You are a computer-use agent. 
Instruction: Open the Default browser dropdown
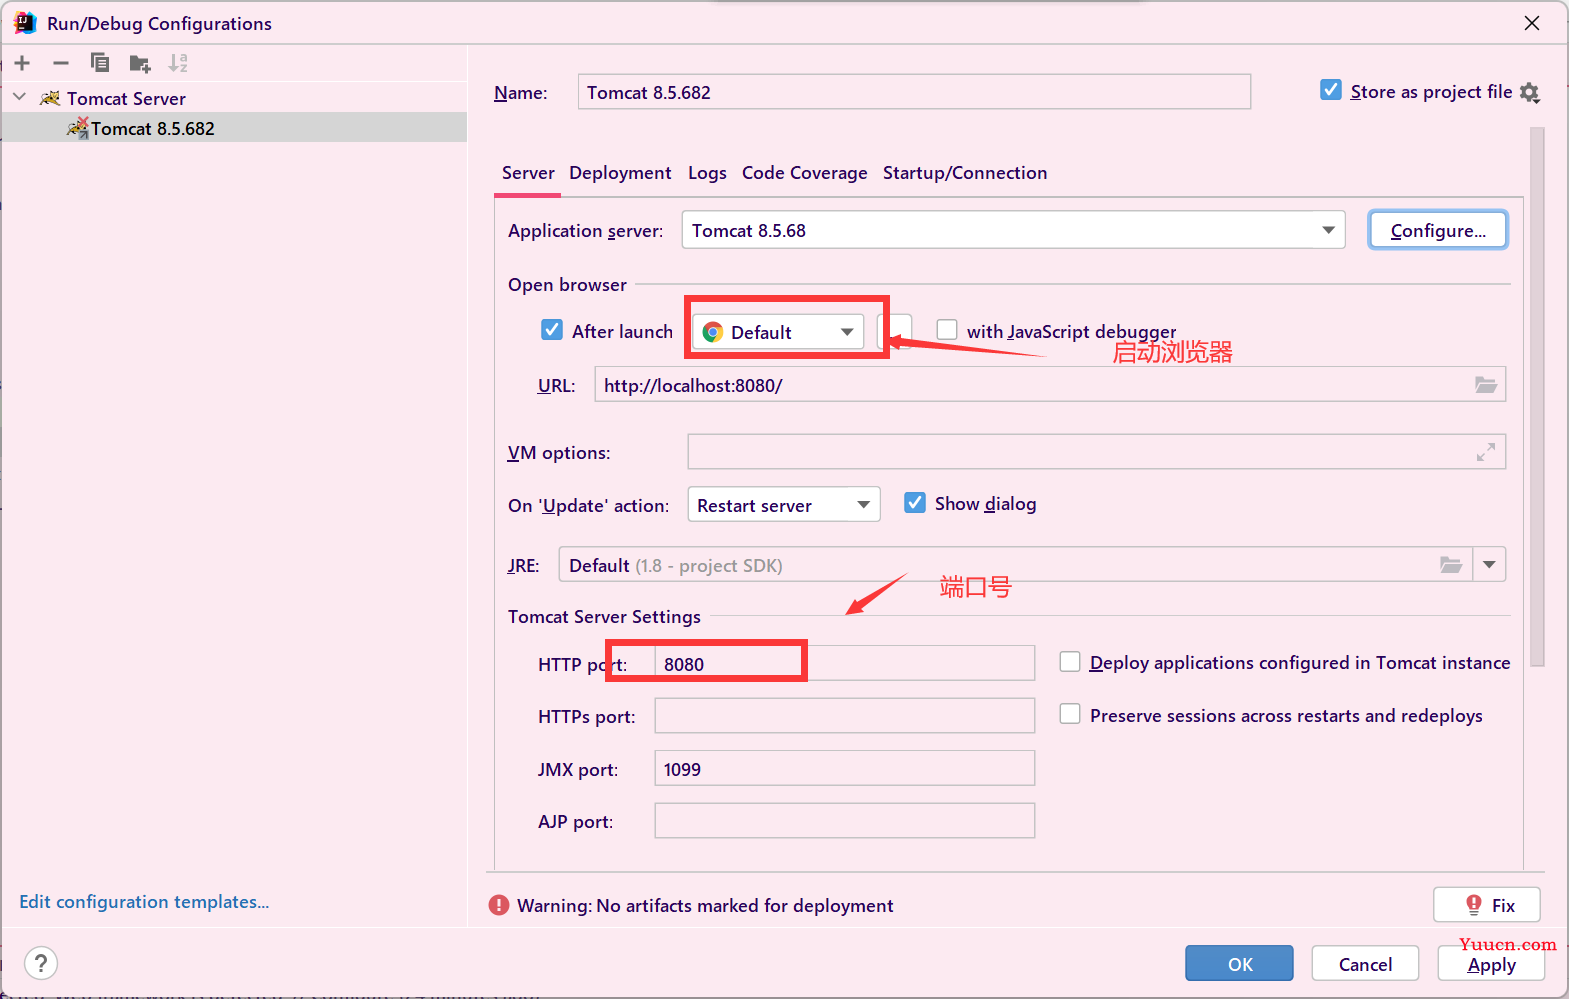click(778, 332)
